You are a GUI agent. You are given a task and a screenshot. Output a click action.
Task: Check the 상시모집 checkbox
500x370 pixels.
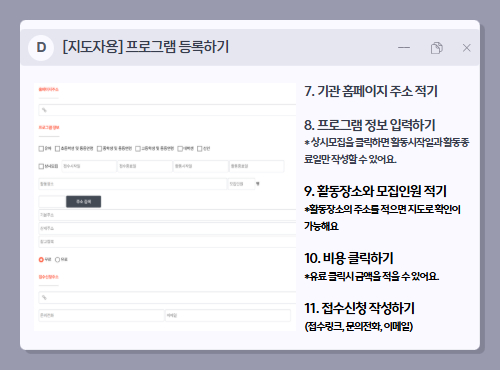(41, 166)
